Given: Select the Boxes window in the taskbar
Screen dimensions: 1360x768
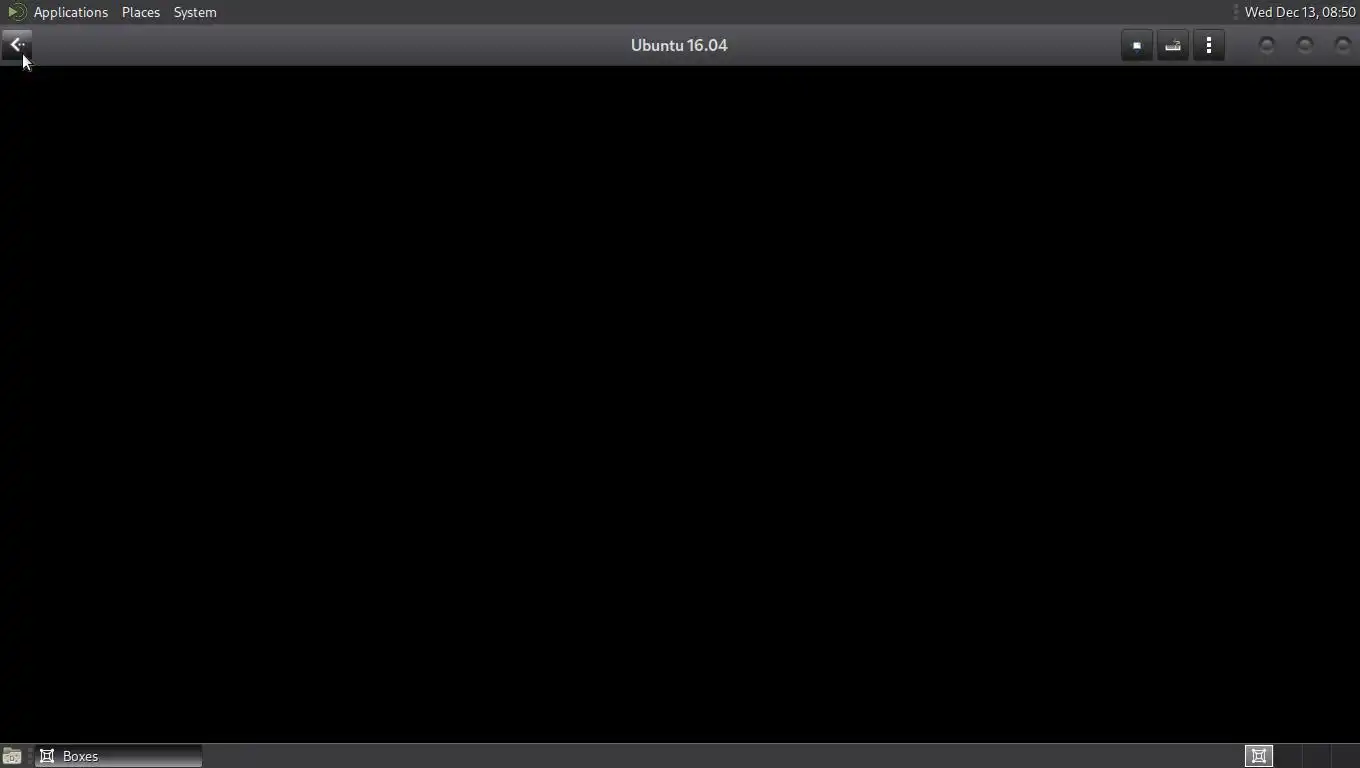Looking at the screenshot, I should [x=119, y=756].
